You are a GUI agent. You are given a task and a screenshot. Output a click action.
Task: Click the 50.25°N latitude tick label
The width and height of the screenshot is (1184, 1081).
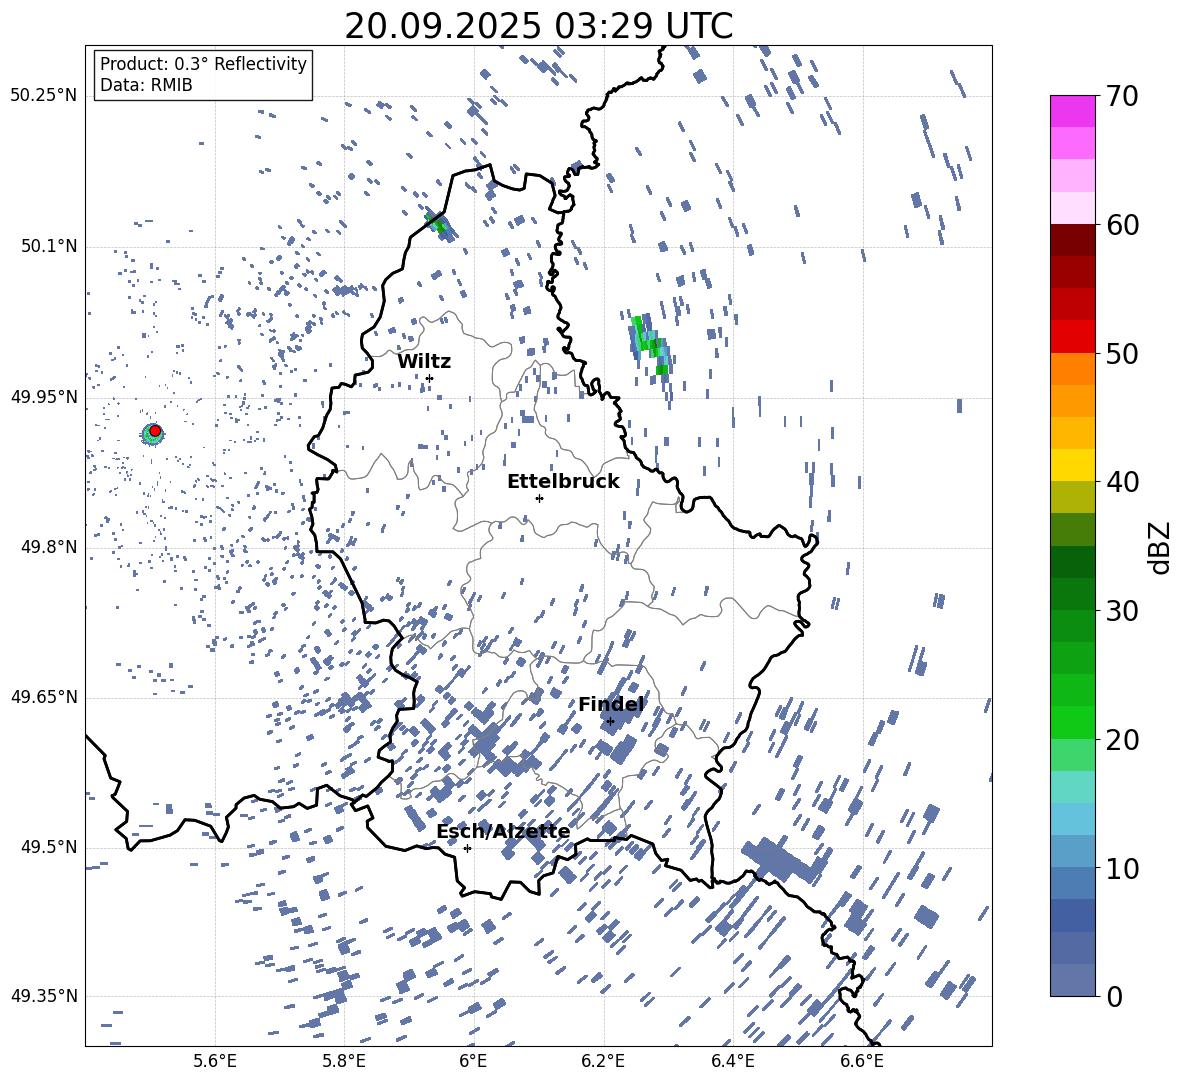[44, 96]
